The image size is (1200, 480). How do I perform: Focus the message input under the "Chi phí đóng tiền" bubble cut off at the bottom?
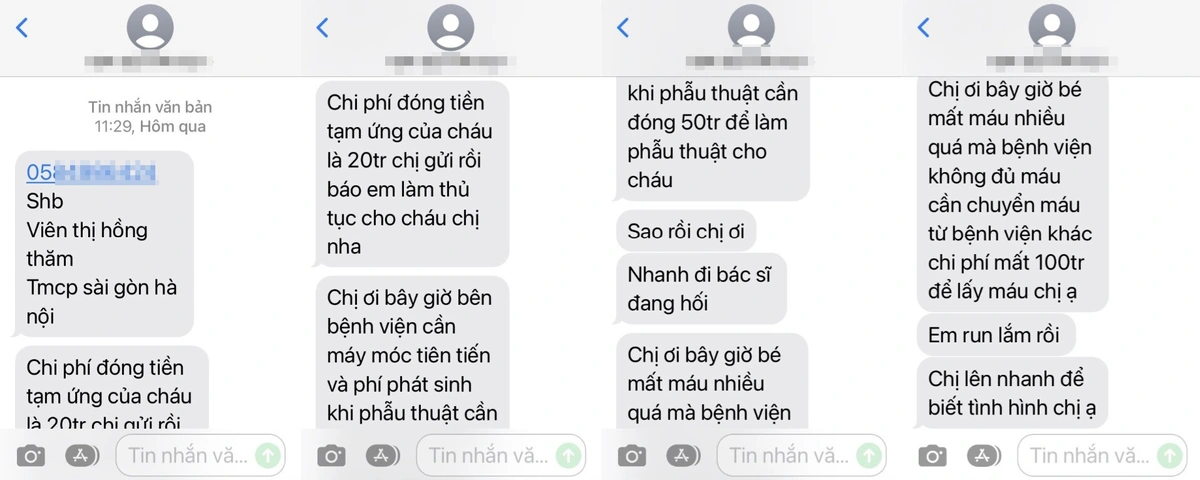coord(200,456)
